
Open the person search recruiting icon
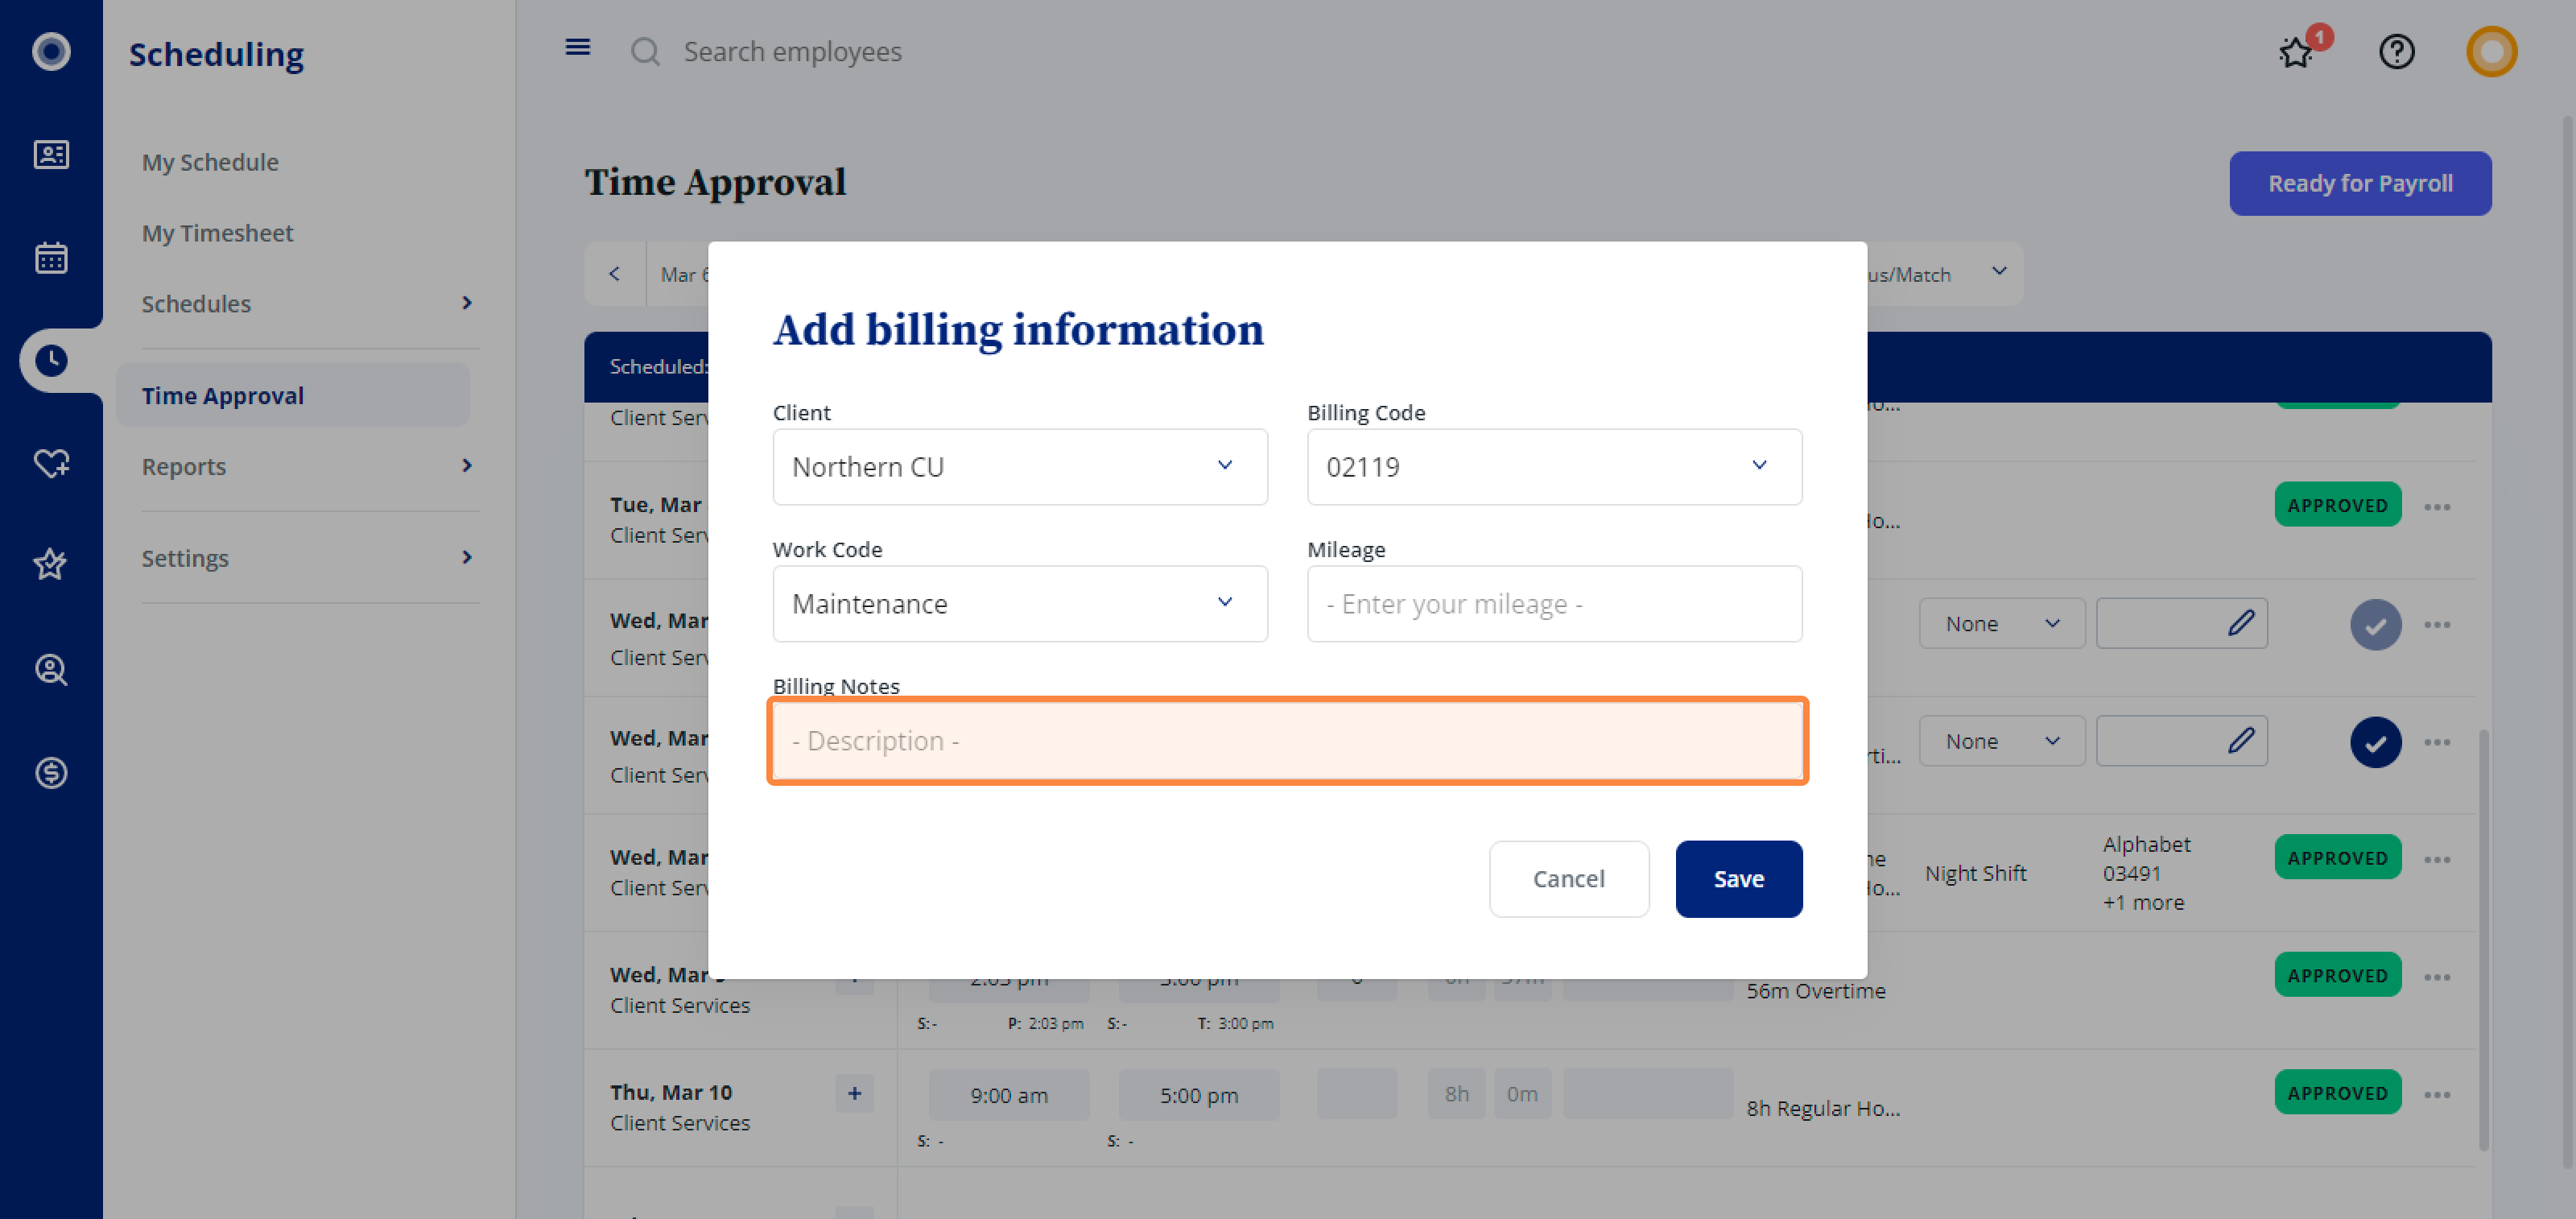(x=51, y=669)
